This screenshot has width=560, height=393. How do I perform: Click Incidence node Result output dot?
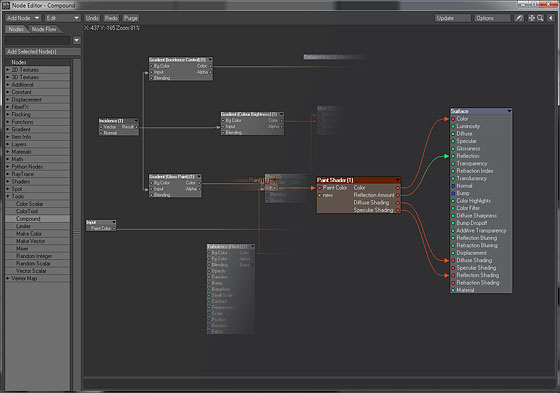coord(136,127)
